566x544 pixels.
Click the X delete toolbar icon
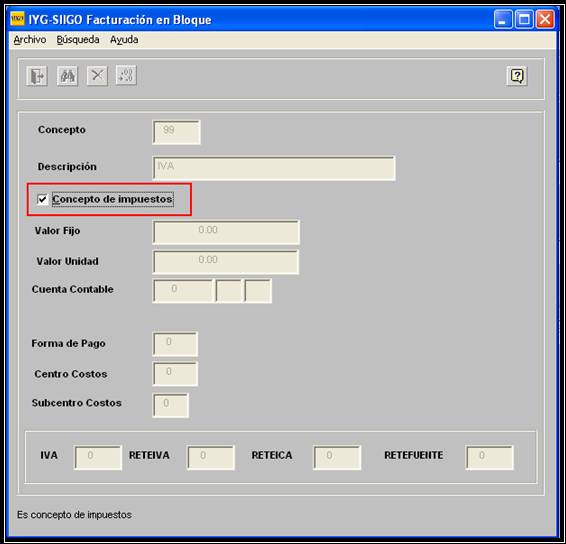pos(97,76)
